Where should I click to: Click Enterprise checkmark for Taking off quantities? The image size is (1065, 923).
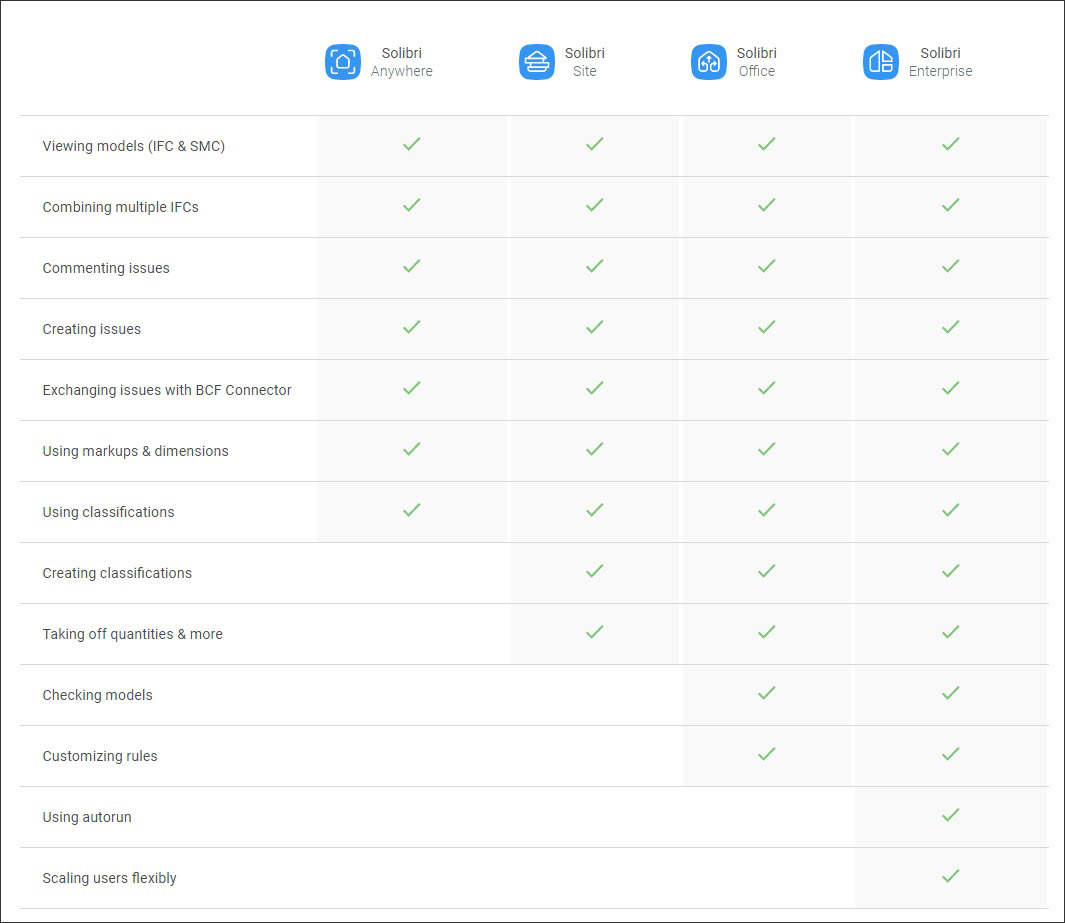(x=951, y=632)
